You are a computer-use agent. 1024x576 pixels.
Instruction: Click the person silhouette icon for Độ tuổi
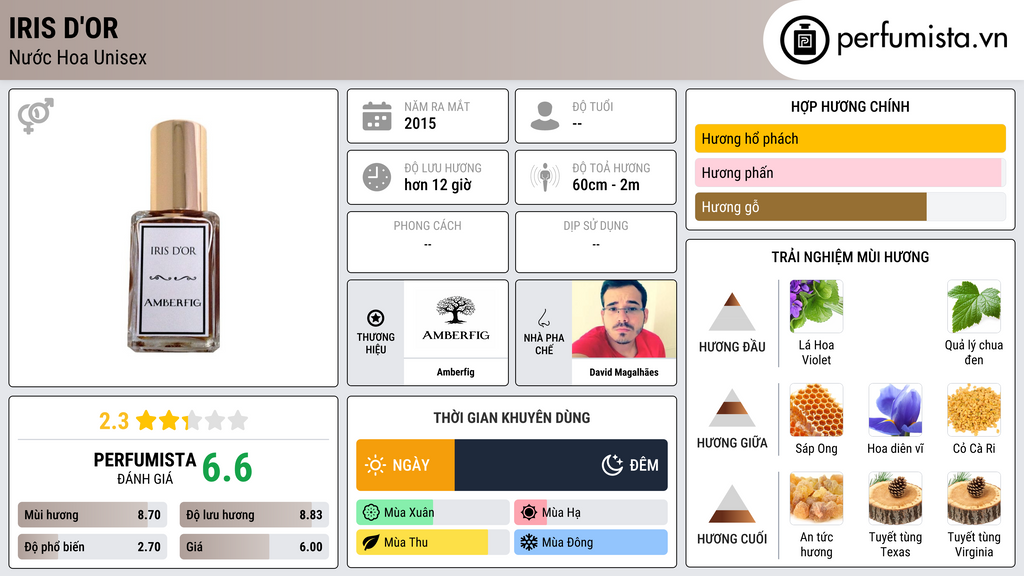coord(545,116)
